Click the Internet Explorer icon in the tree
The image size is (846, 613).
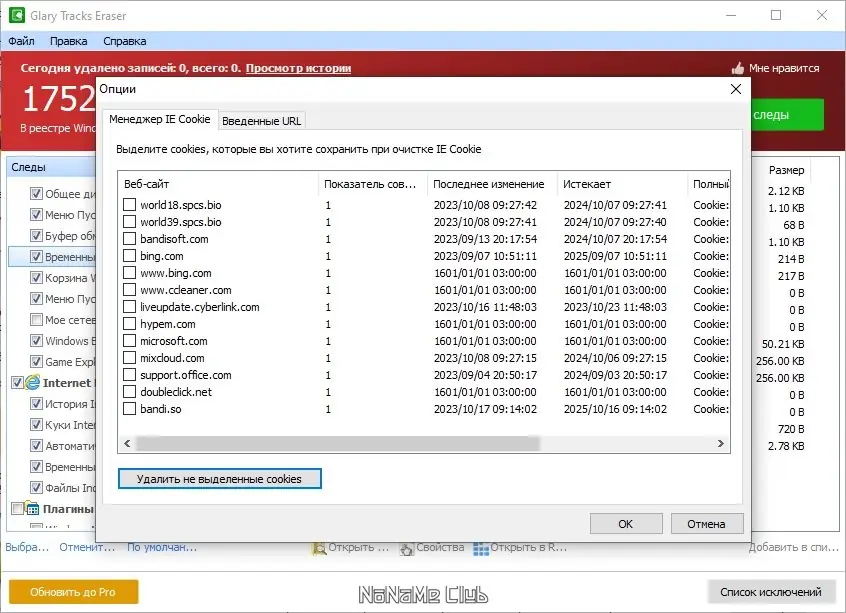[x=32, y=383]
